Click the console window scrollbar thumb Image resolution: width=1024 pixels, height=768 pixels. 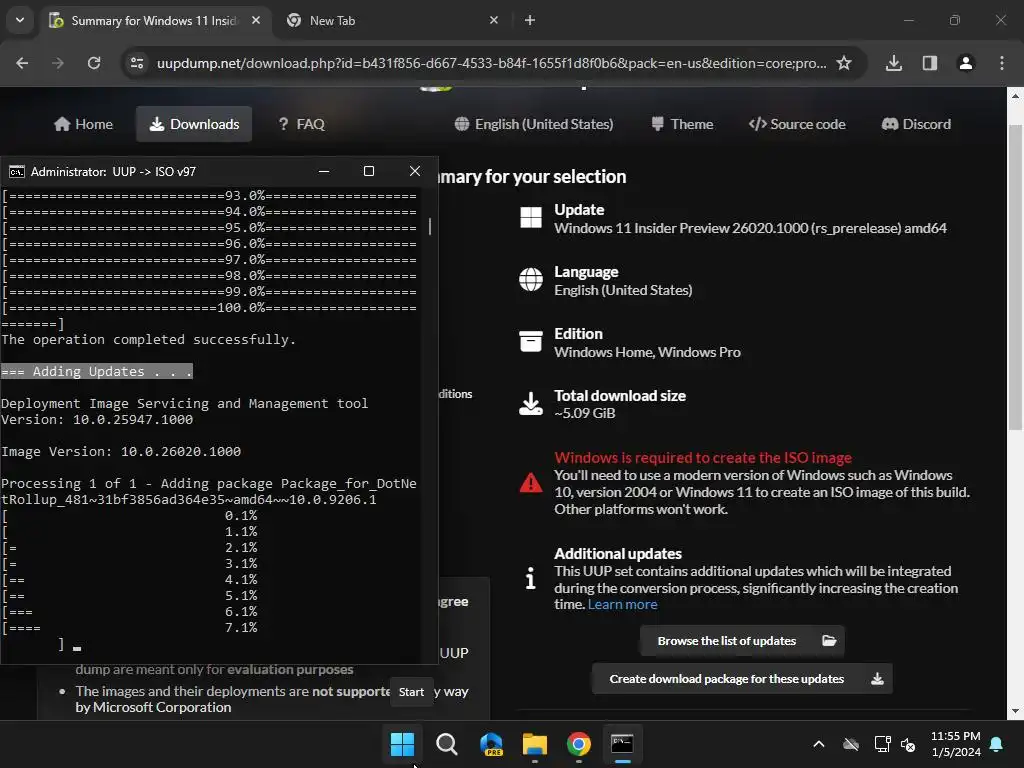coord(430,226)
